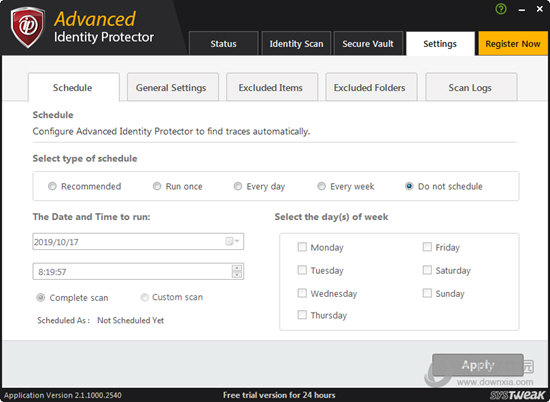This screenshot has width=550, height=402.
Task: Switch to the Status tab
Action: click(223, 43)
